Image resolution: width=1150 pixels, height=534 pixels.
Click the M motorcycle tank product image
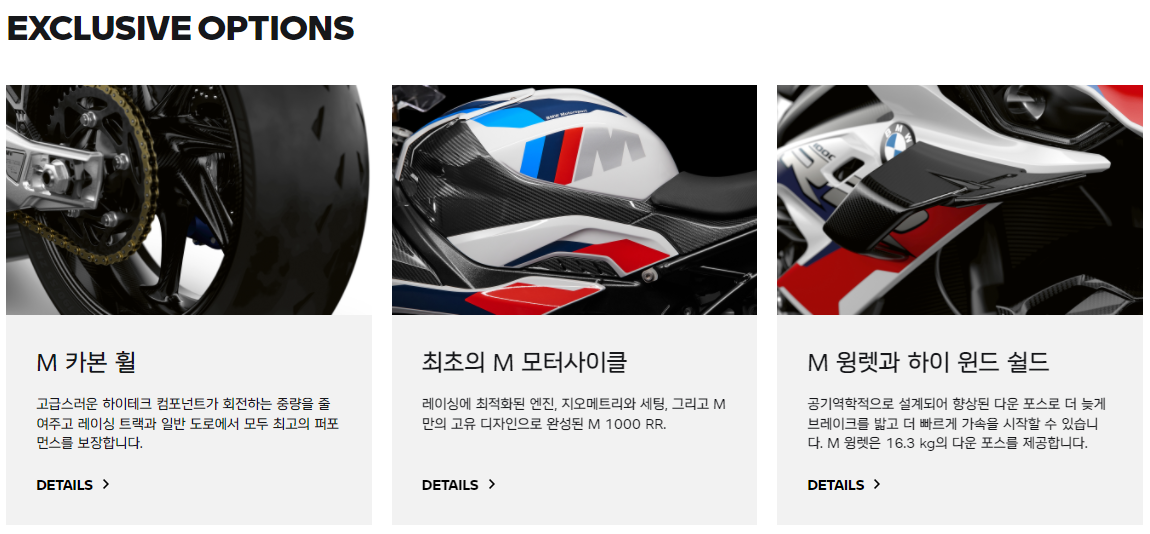[574, 200]
